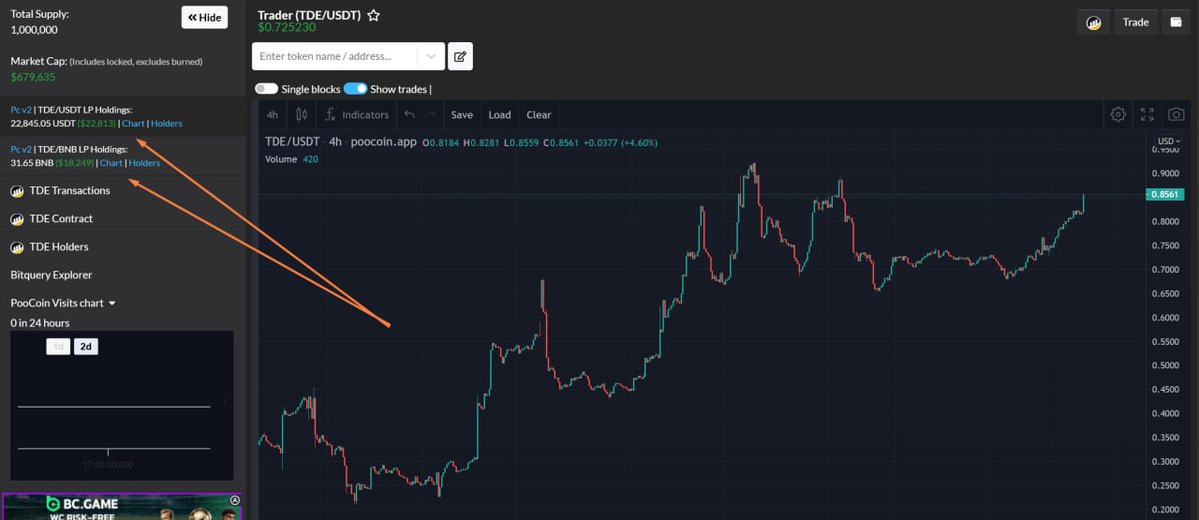Toggle the Show trades switch
This screenshot has width=1199, height=520.
[356, 89]
